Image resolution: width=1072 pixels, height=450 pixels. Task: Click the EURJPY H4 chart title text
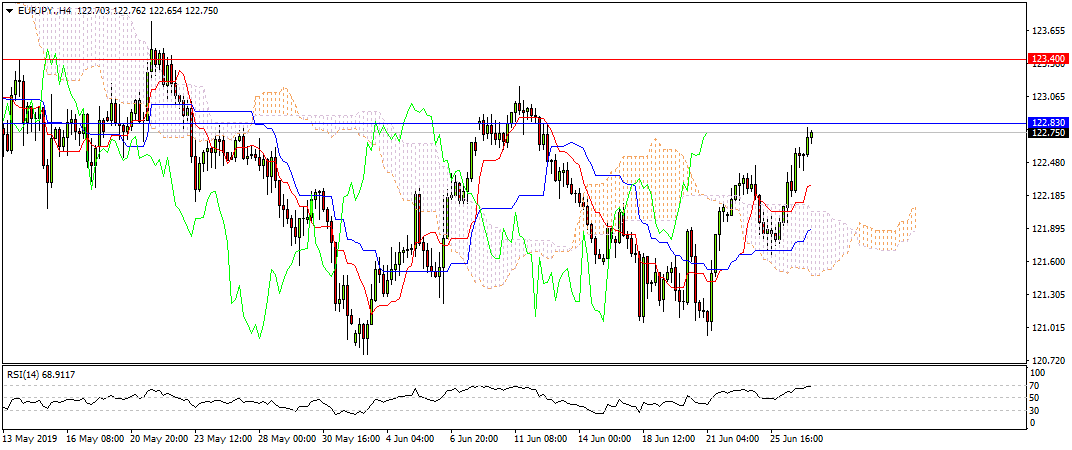tap(45, 10)
